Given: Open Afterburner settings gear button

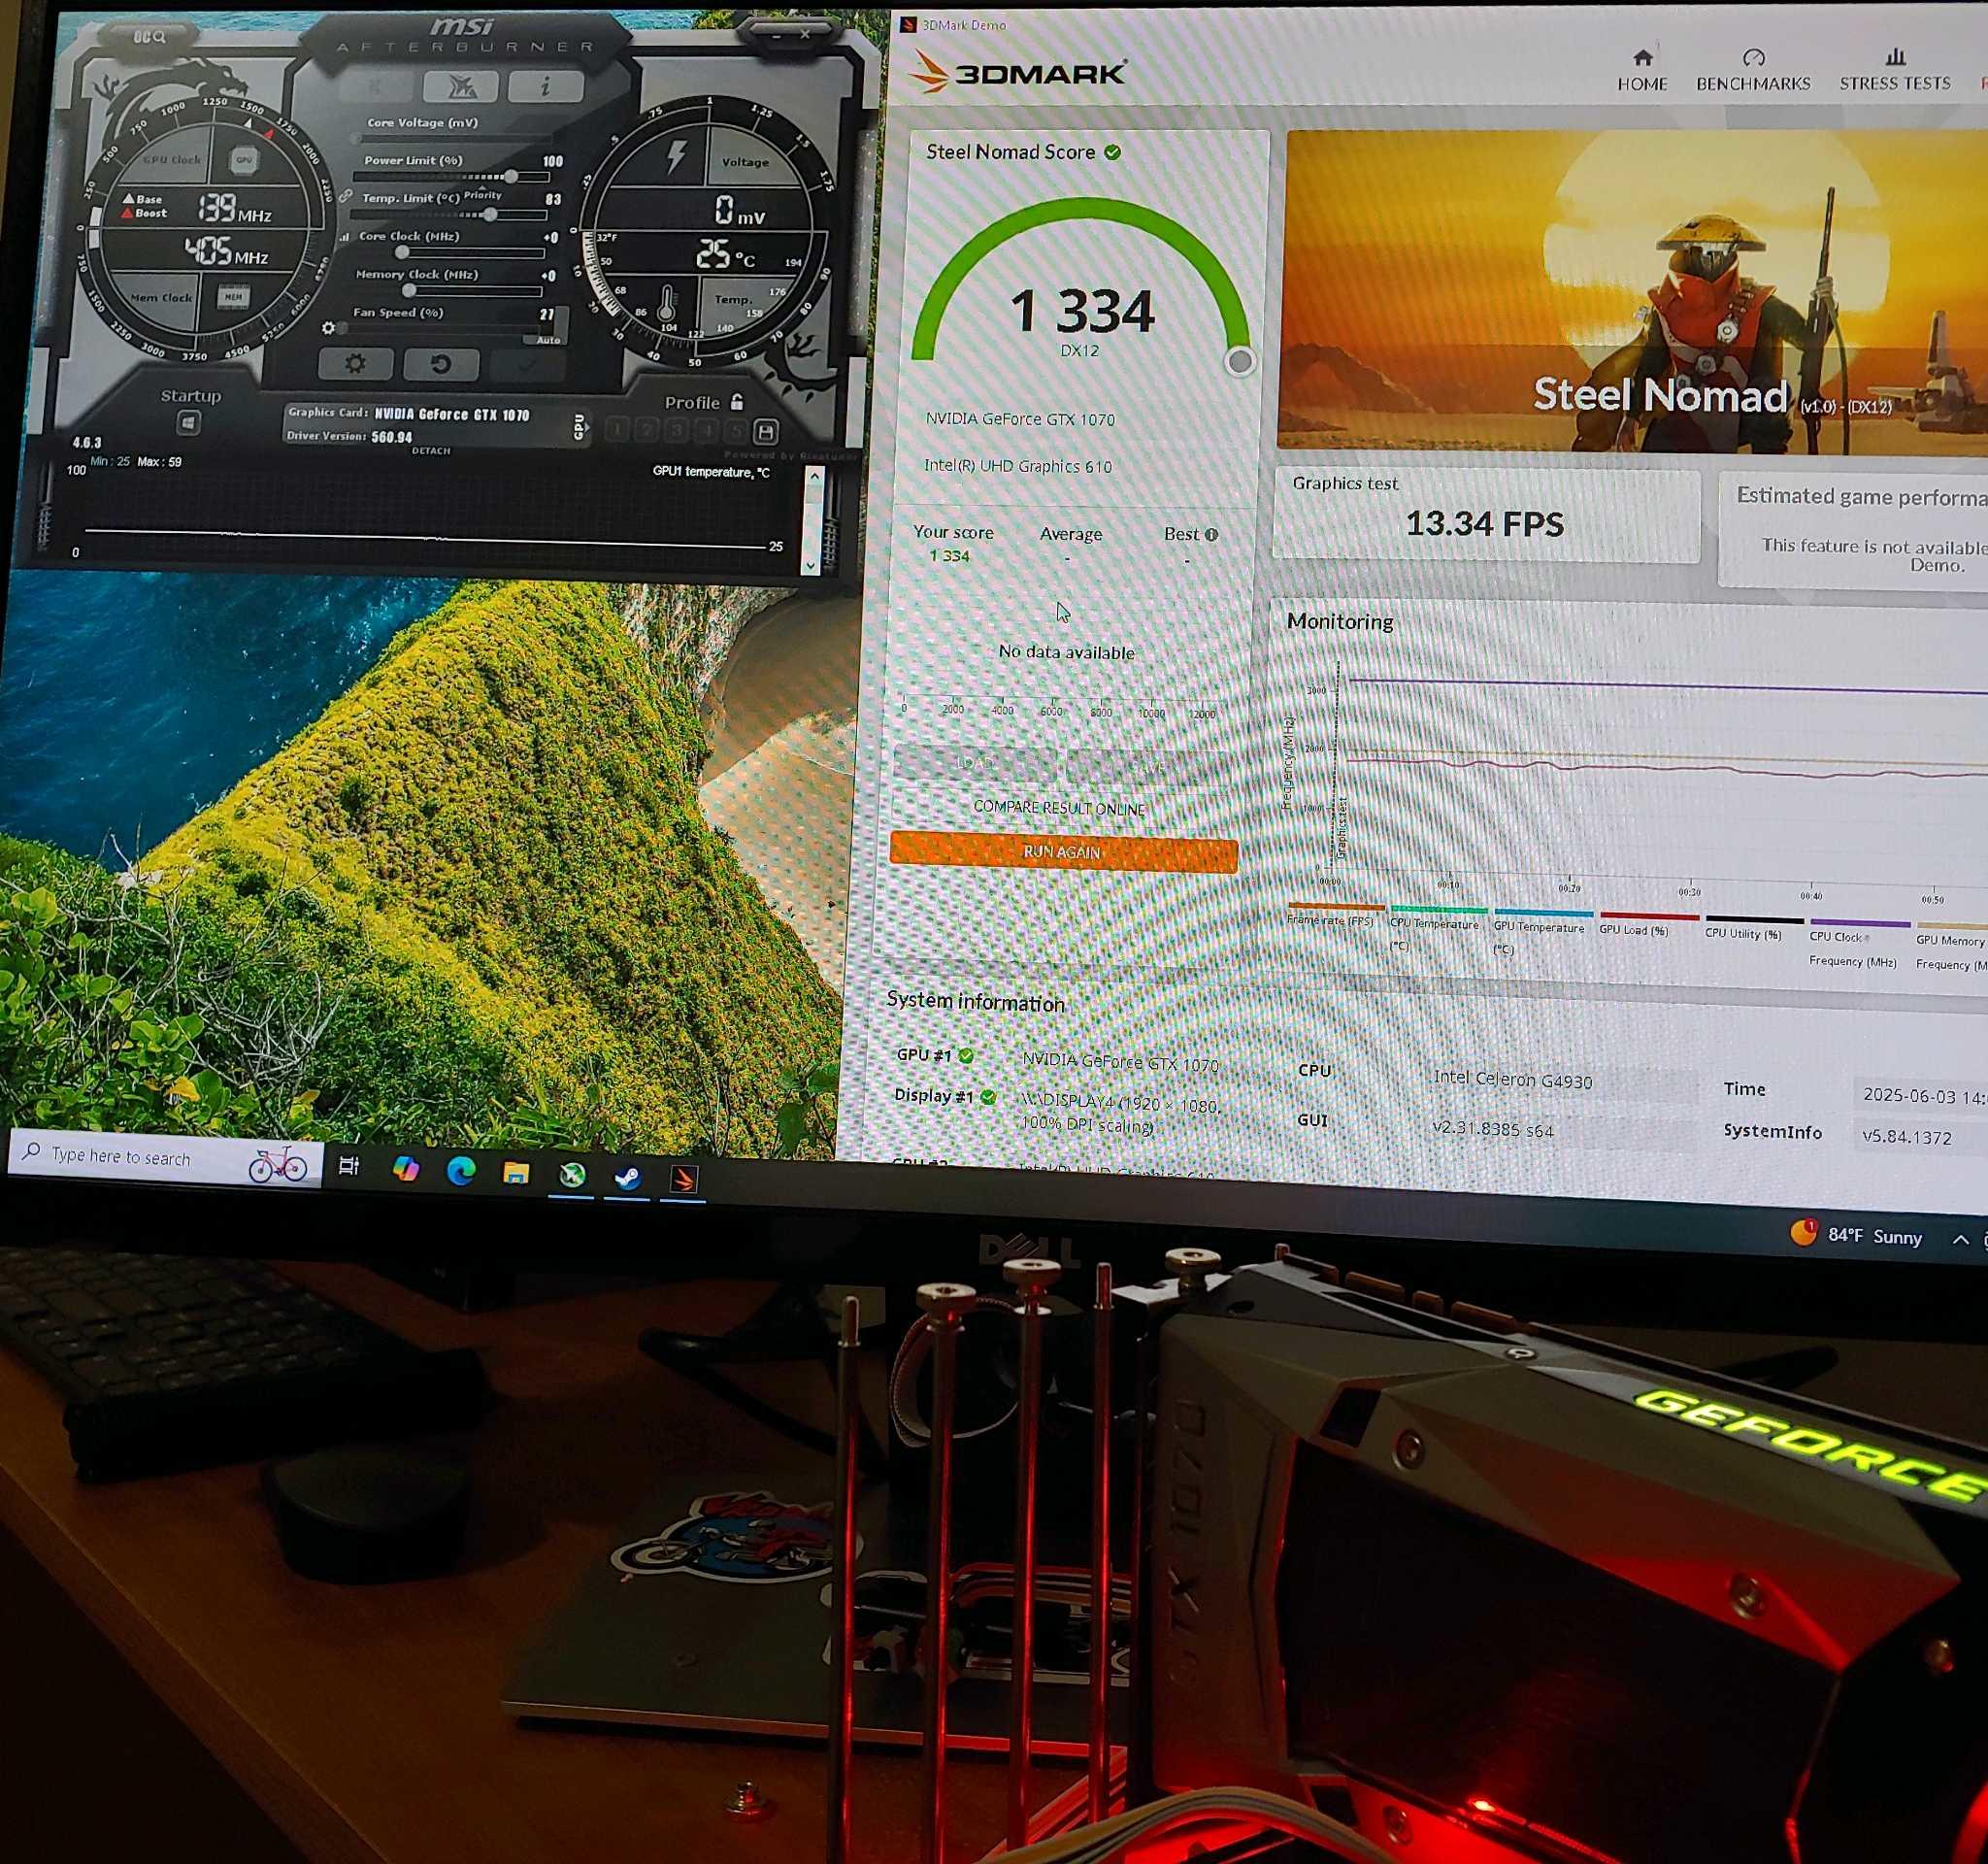Looking at the screenshot, I should [x=355, y=363].
